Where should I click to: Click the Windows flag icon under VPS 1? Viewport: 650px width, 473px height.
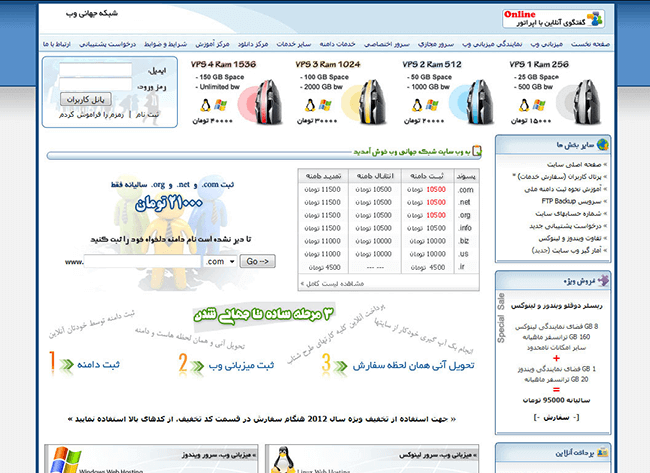(x=539, y=105)
